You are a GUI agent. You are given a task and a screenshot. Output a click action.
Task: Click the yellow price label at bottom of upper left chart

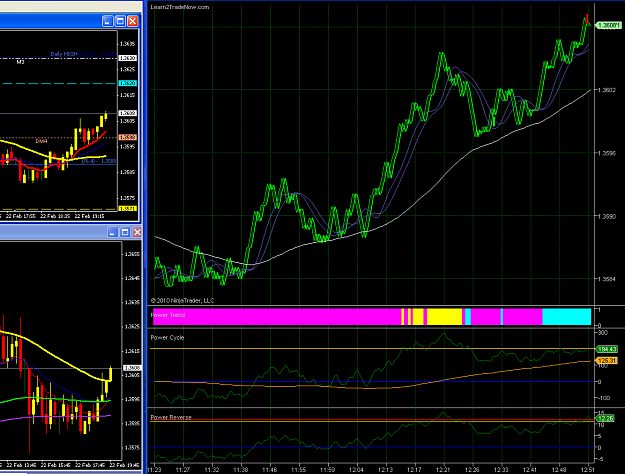coord(128,208)
